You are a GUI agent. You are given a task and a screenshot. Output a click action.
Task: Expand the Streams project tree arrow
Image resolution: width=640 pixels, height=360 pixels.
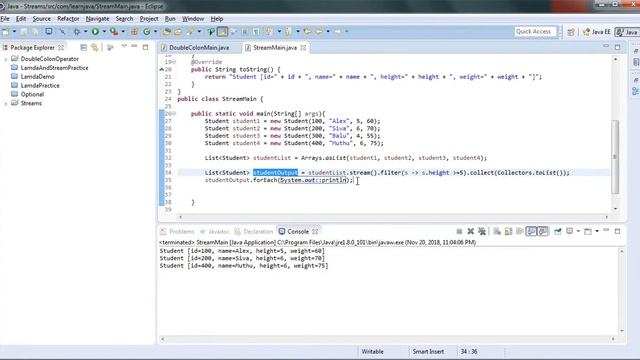pyautogui.click(x=6, y=104)
